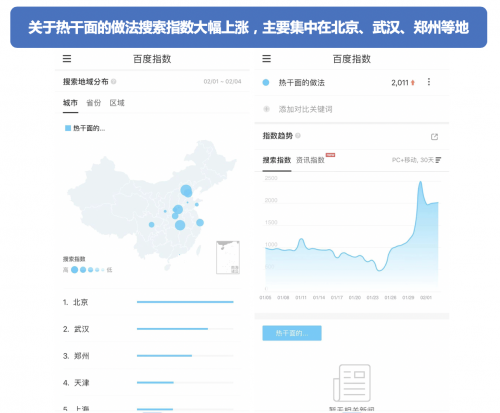Click 添加对比关键词 field
The width and height of the screenshot is (500, 413).
305,109
